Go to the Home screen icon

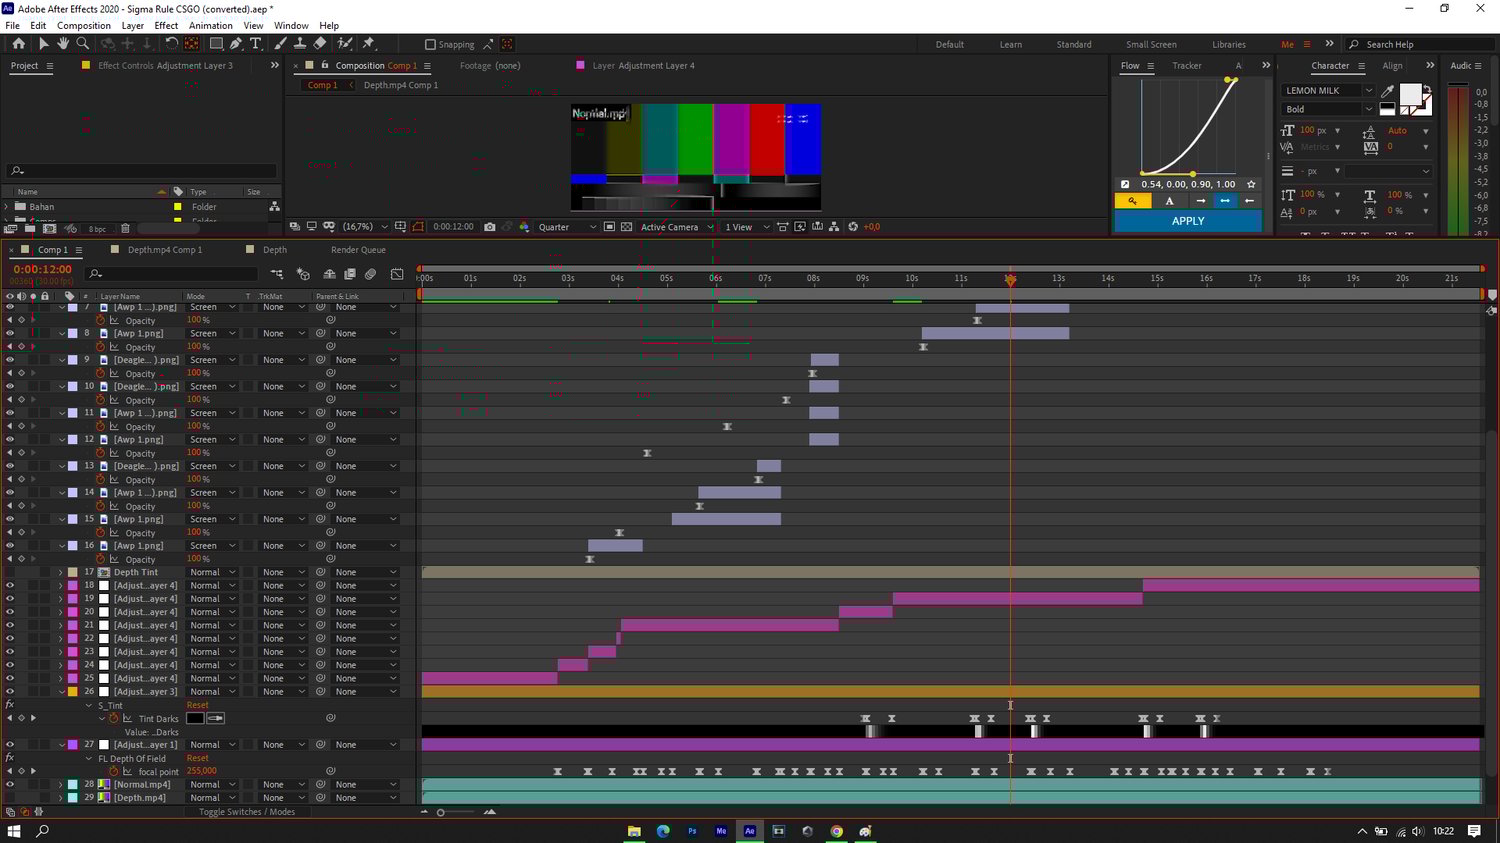18,44
